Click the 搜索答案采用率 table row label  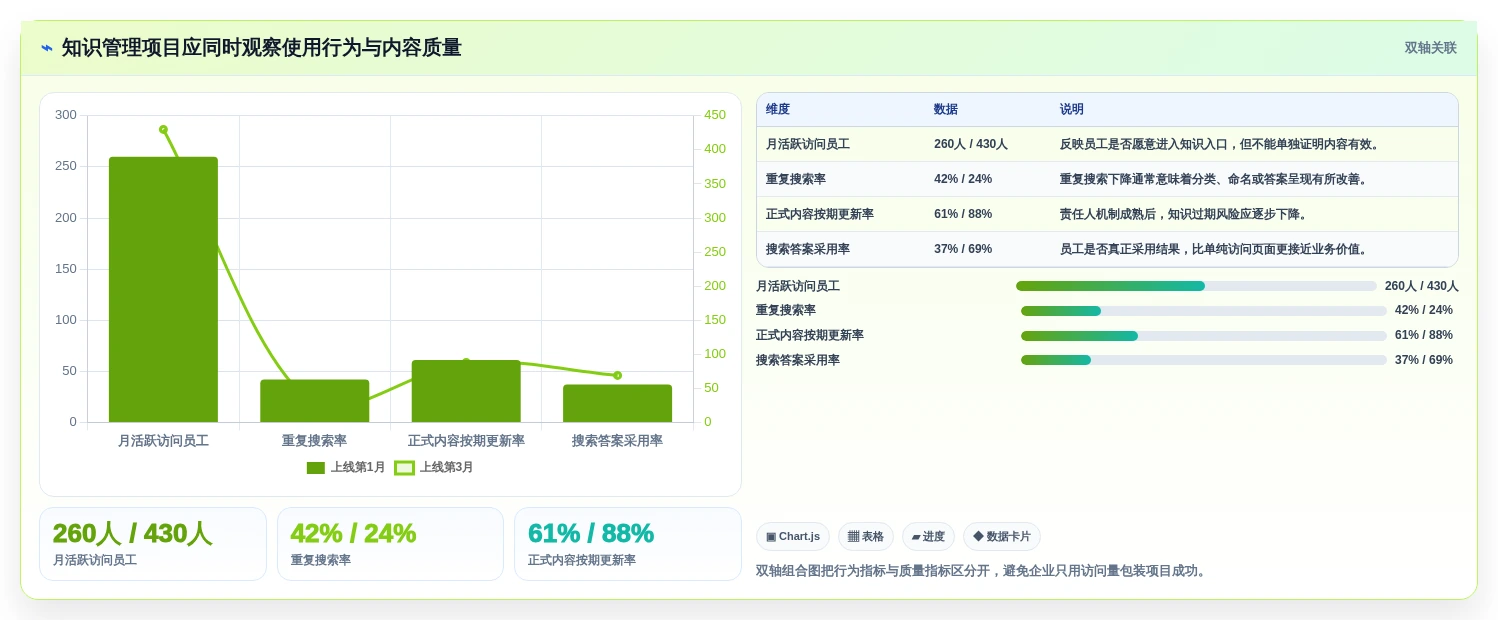(808, 249)
